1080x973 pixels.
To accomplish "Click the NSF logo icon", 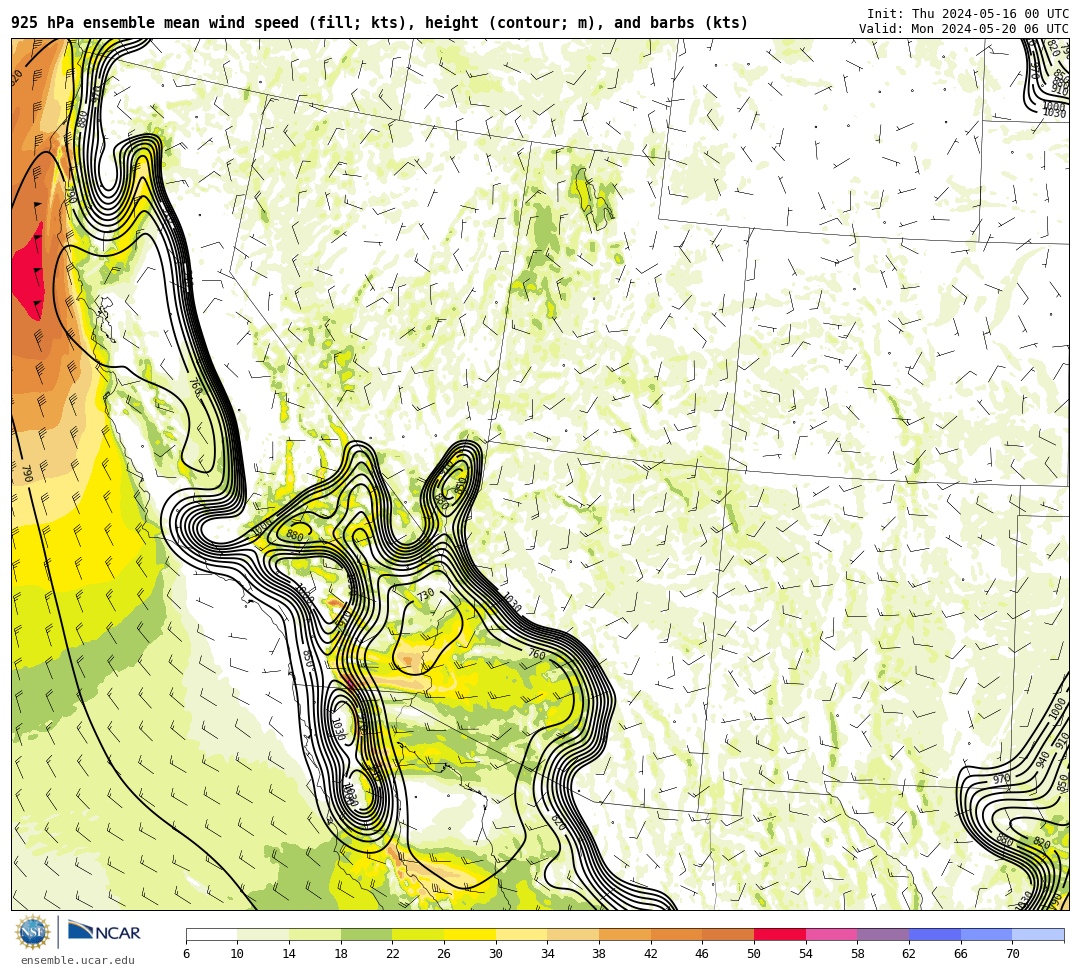I will [x=33, y=932].
